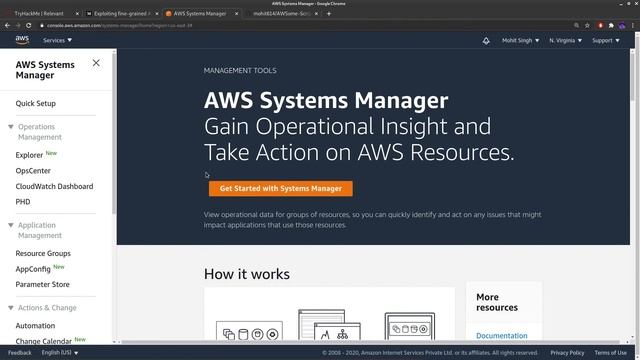640x360 pixels.
Task: Open the Services dropdown
Action: point(58,40)
